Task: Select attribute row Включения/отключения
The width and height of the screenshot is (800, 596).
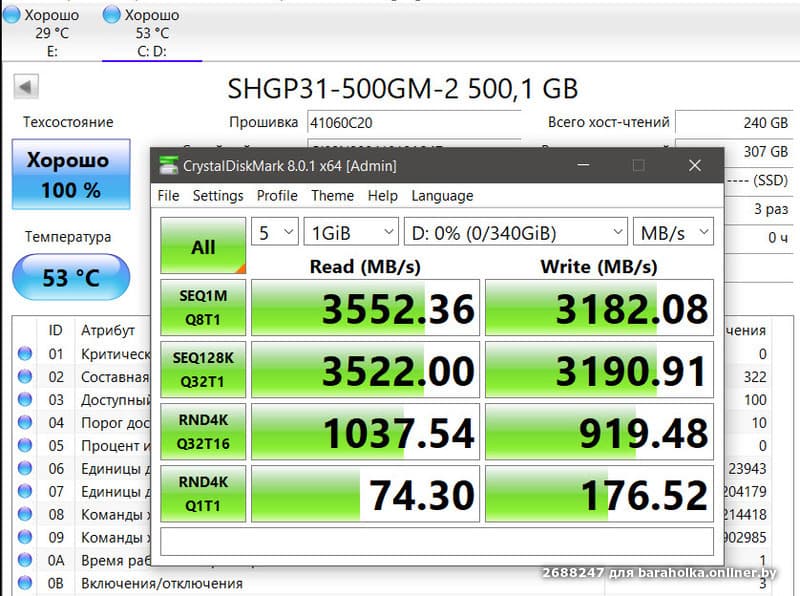Action: 393,583
